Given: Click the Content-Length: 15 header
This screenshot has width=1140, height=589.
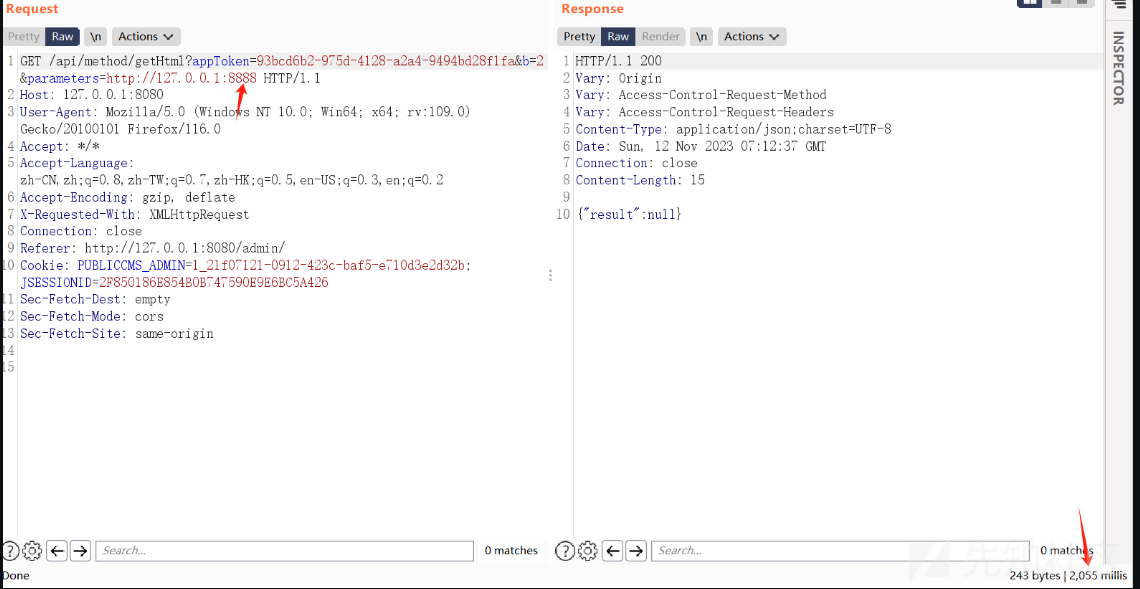Looking at the screenshot, I should (x=640, y=180).
